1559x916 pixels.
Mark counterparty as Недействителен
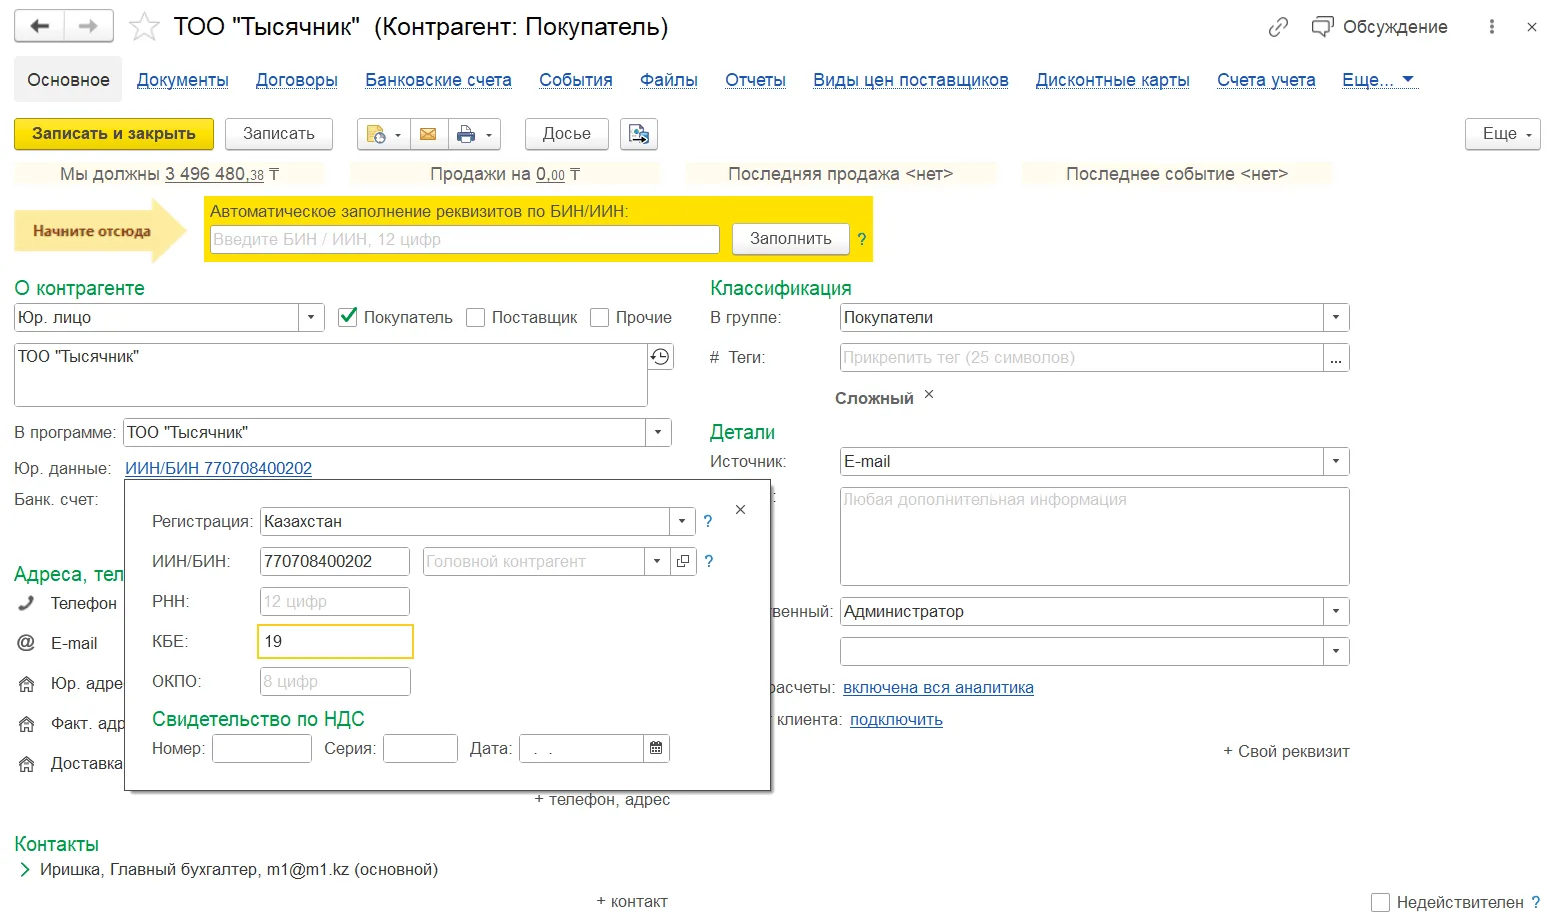pyautogui.click(x=1380, y=902)
